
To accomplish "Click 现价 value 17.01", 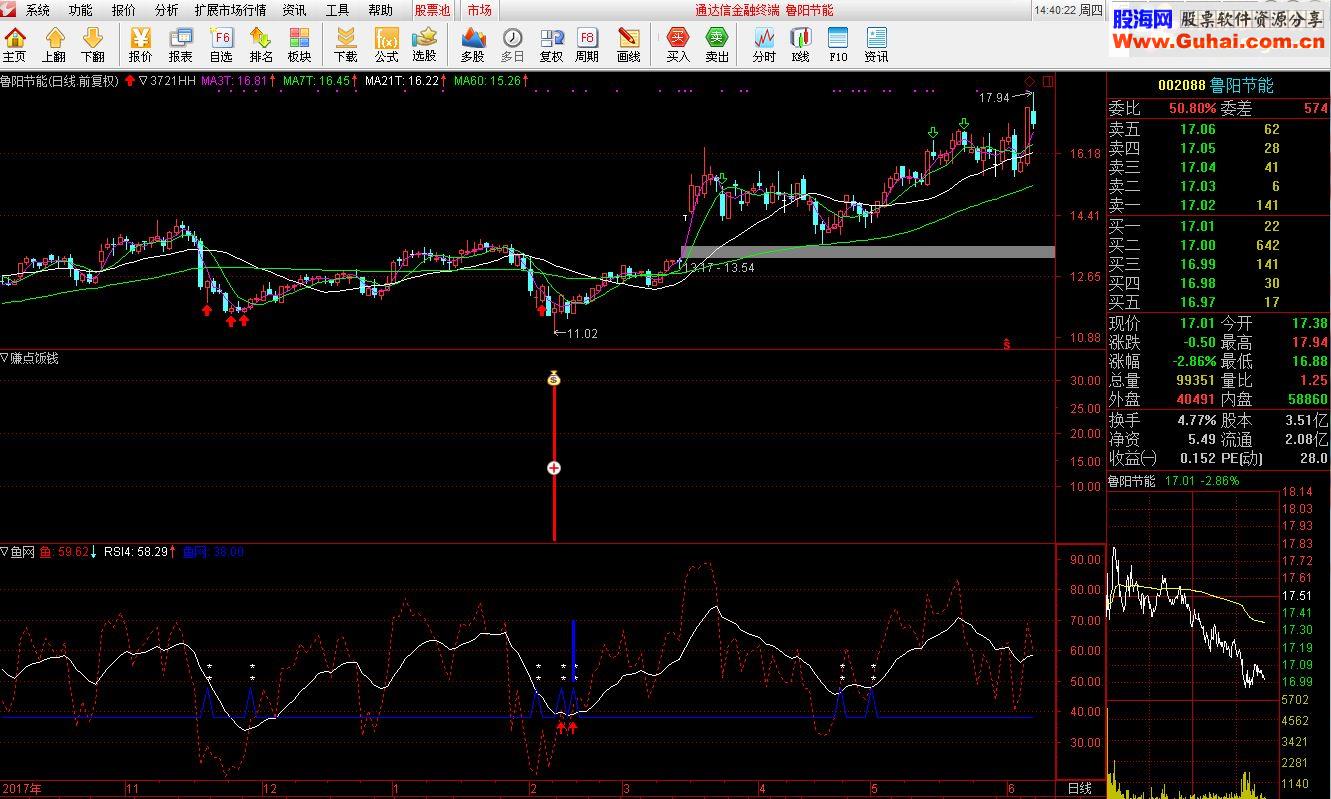I will [x=1197, y=323].
